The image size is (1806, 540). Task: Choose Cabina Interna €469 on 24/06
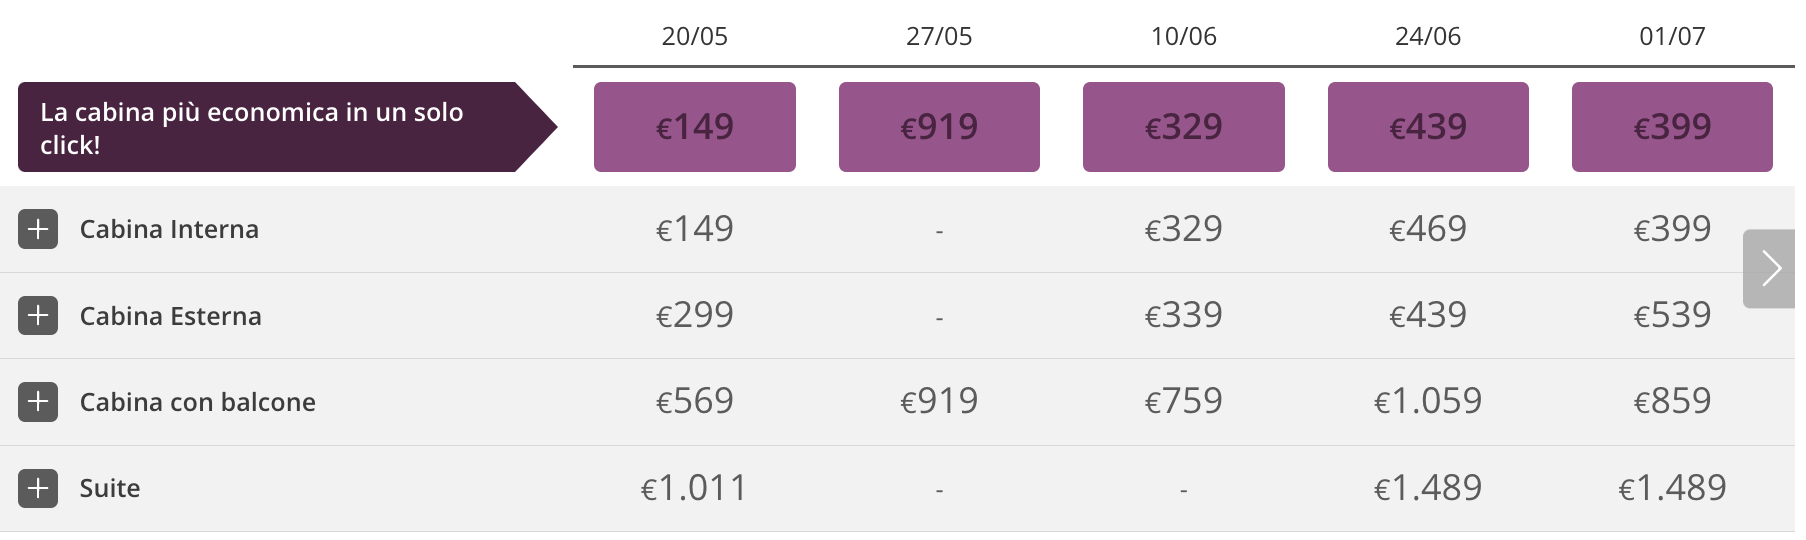[x=1428, y=229]
